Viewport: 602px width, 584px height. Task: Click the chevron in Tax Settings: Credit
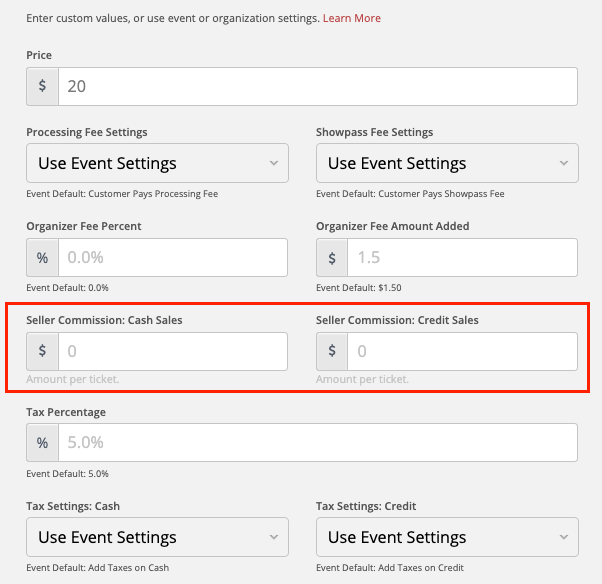pyautogui.click(x=564, y=537)
